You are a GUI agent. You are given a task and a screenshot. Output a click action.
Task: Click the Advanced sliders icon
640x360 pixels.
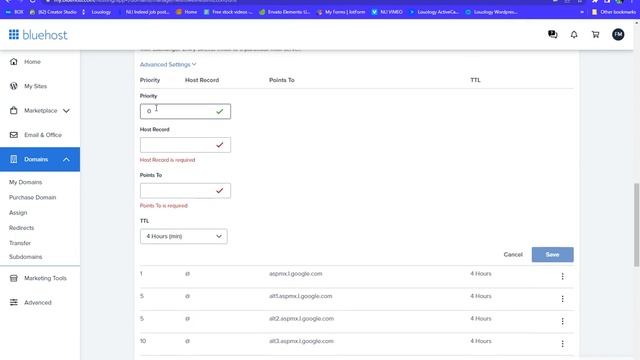pos(13,302)
